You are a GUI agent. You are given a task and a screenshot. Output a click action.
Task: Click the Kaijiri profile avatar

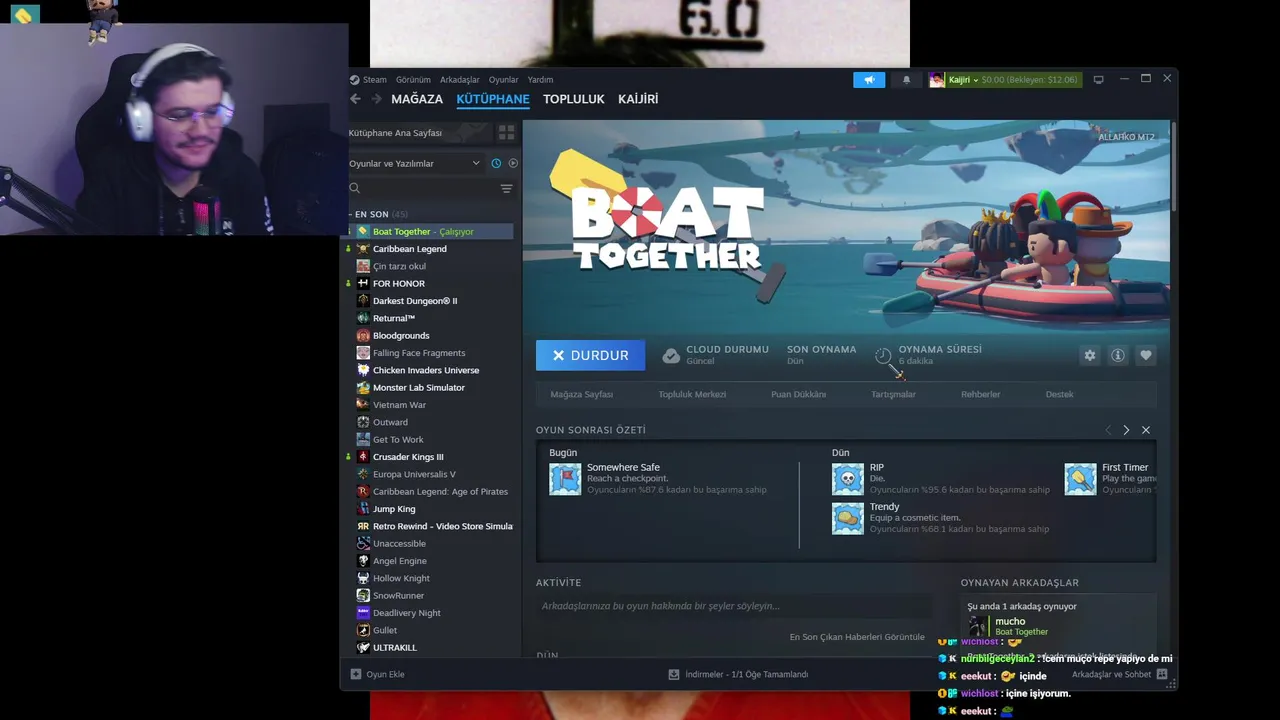pos(936,80)
